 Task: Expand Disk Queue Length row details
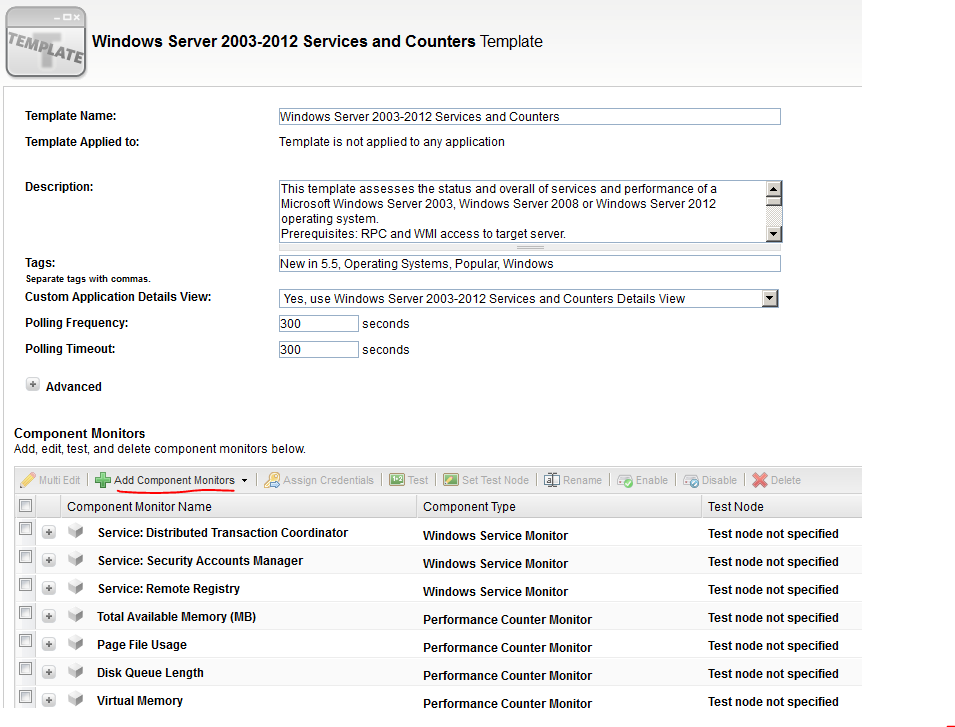coord(49,673)
